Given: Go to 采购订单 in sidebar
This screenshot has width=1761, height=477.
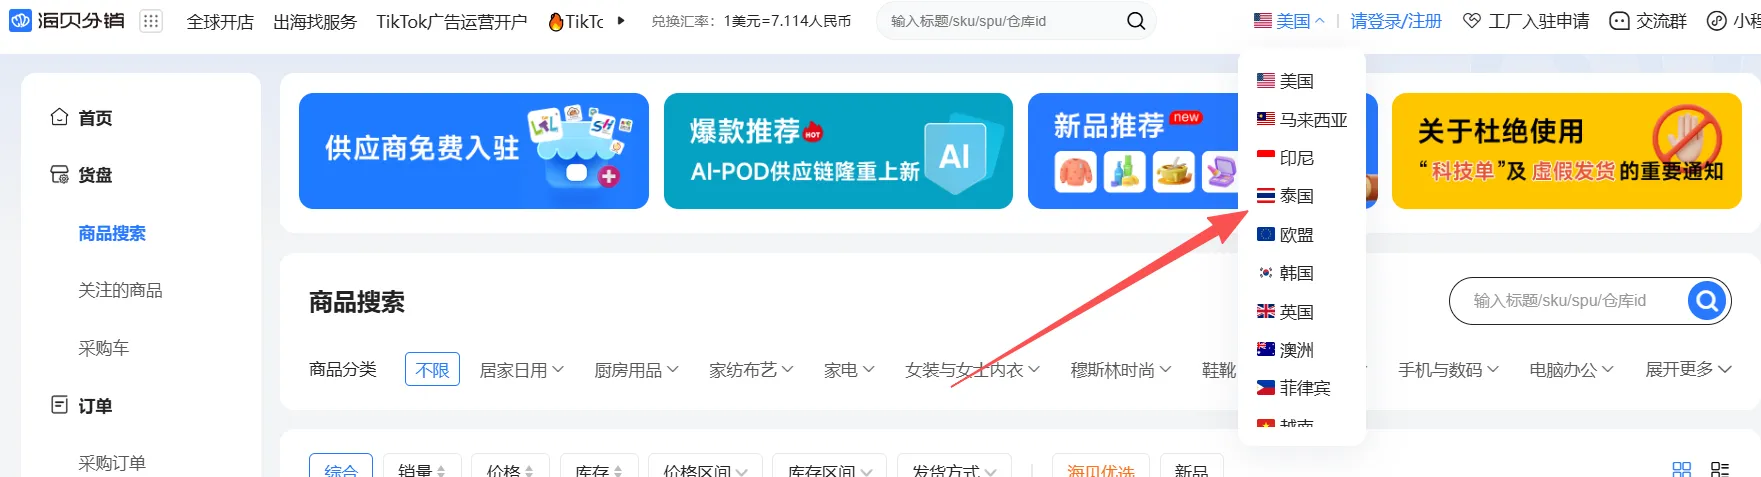Looking at the screenshot, I should [x=112, y=462].
